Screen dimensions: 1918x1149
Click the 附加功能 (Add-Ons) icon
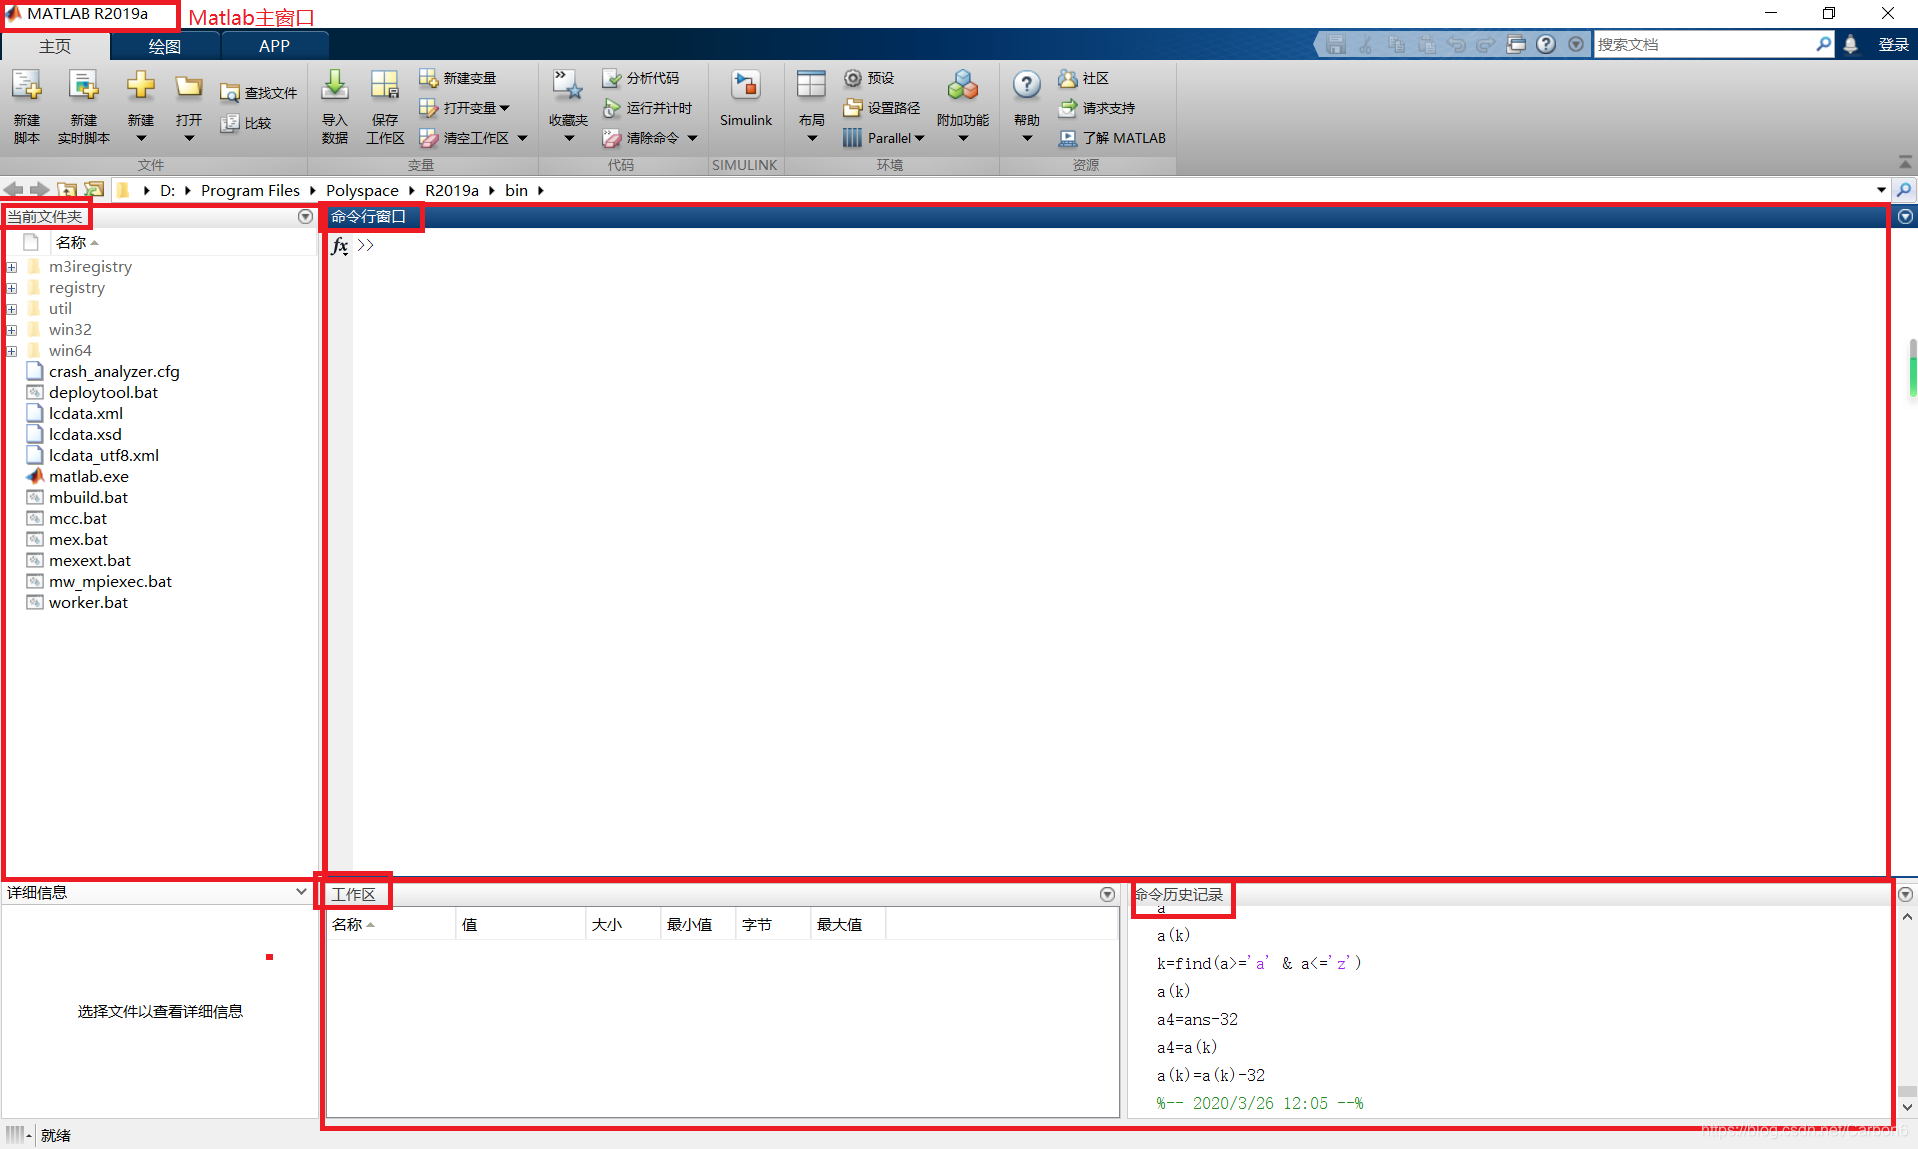[963, 86]
